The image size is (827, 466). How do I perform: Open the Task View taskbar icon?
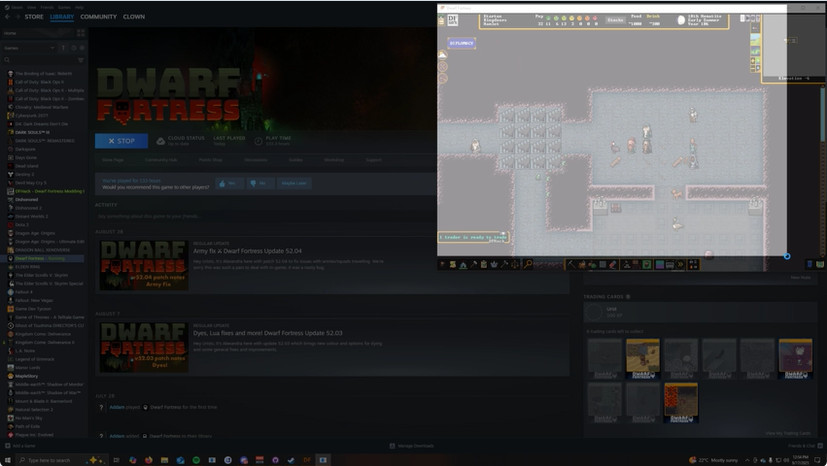117,460
